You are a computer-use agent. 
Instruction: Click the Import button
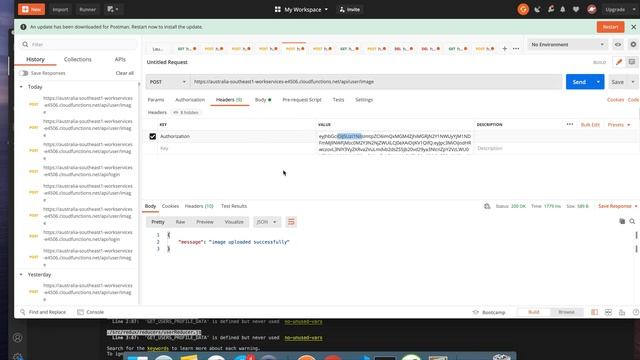[60, 9]
